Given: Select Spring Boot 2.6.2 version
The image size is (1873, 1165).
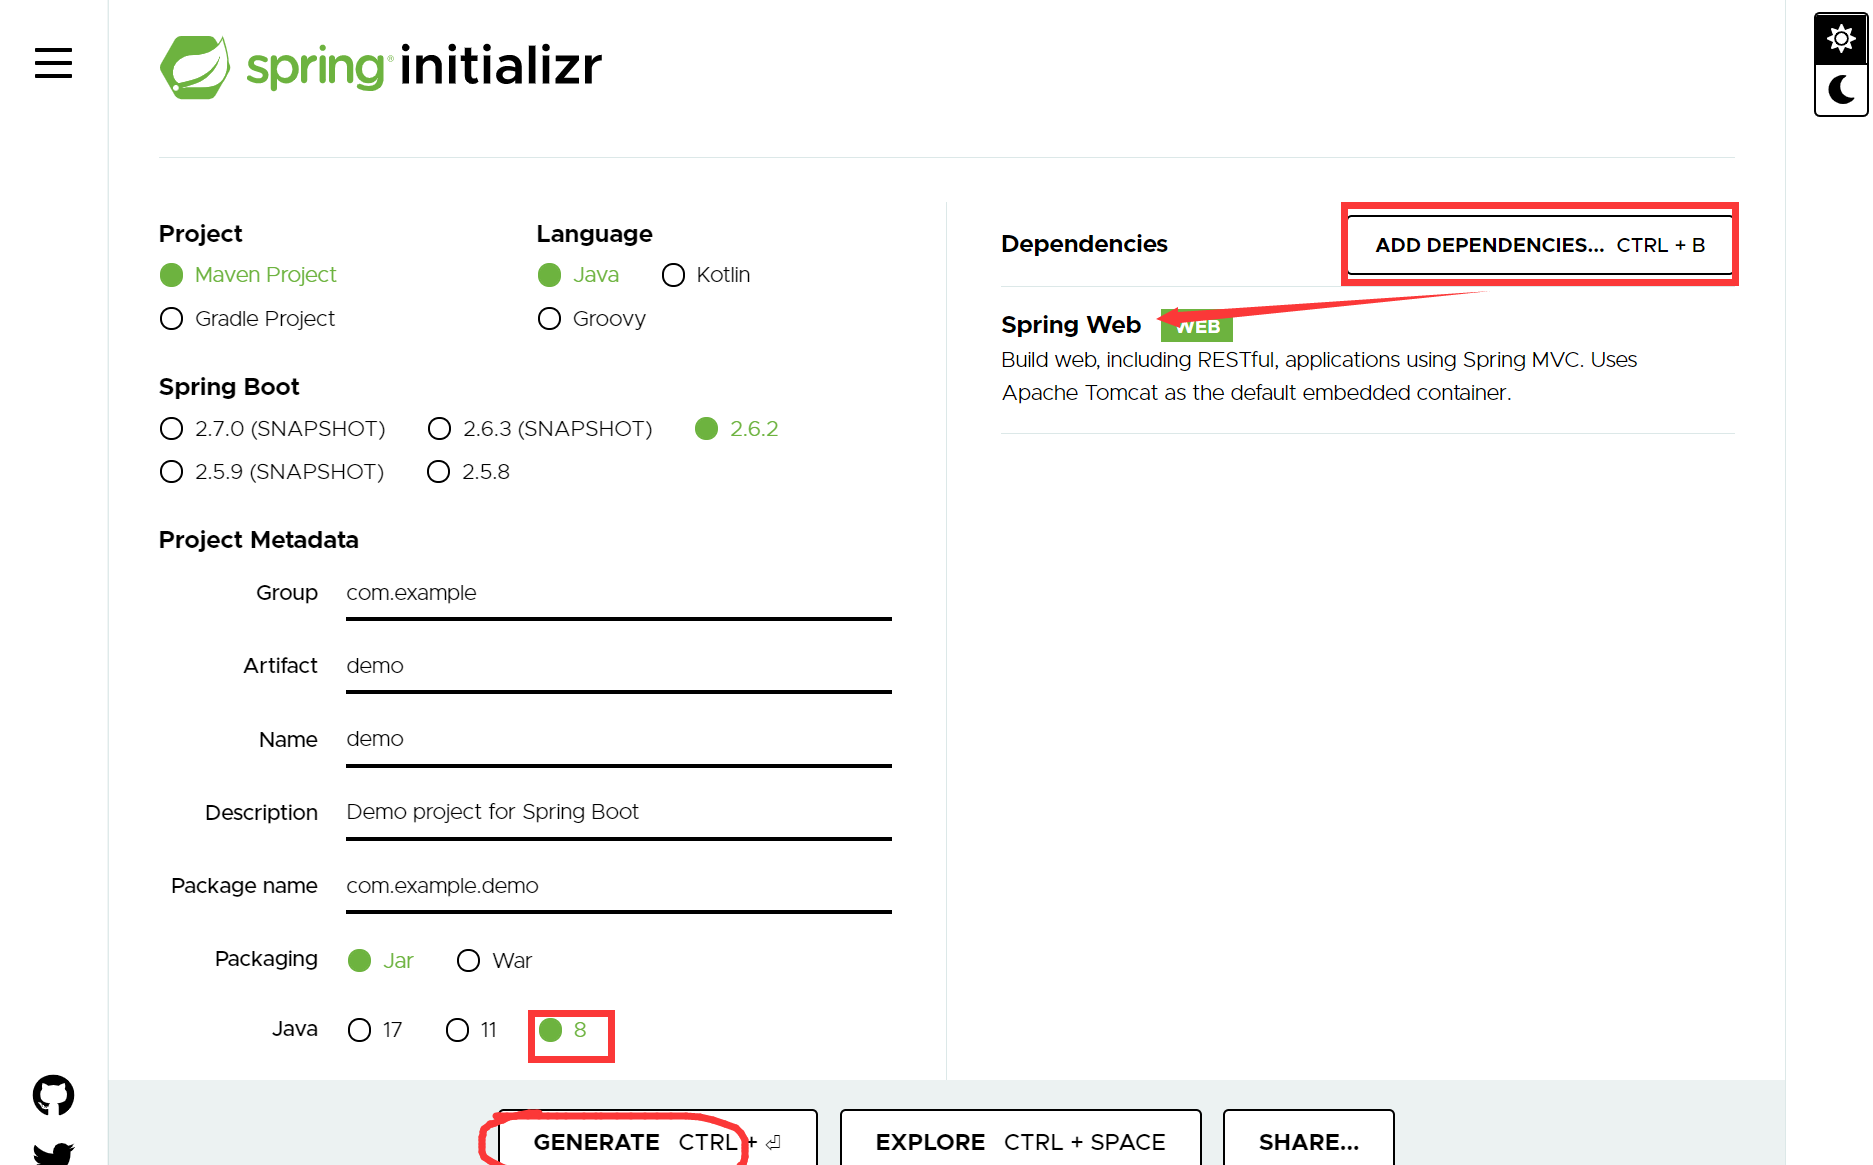Looking at the screenshot, I should point(736,428).
